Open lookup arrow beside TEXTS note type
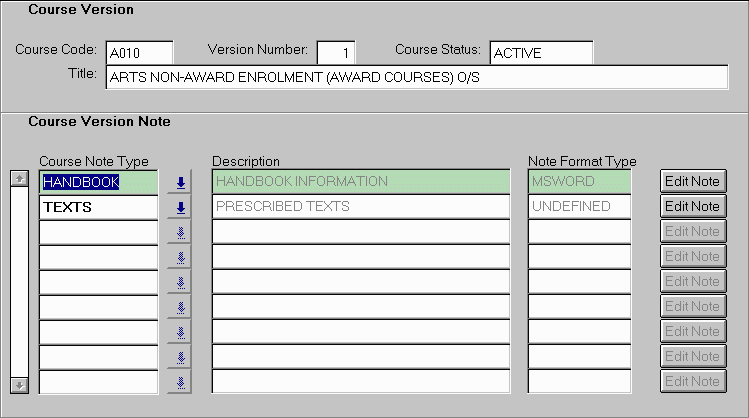Viewport: 749px width, 418px height. pyautogui.click(x=180, y=207)
